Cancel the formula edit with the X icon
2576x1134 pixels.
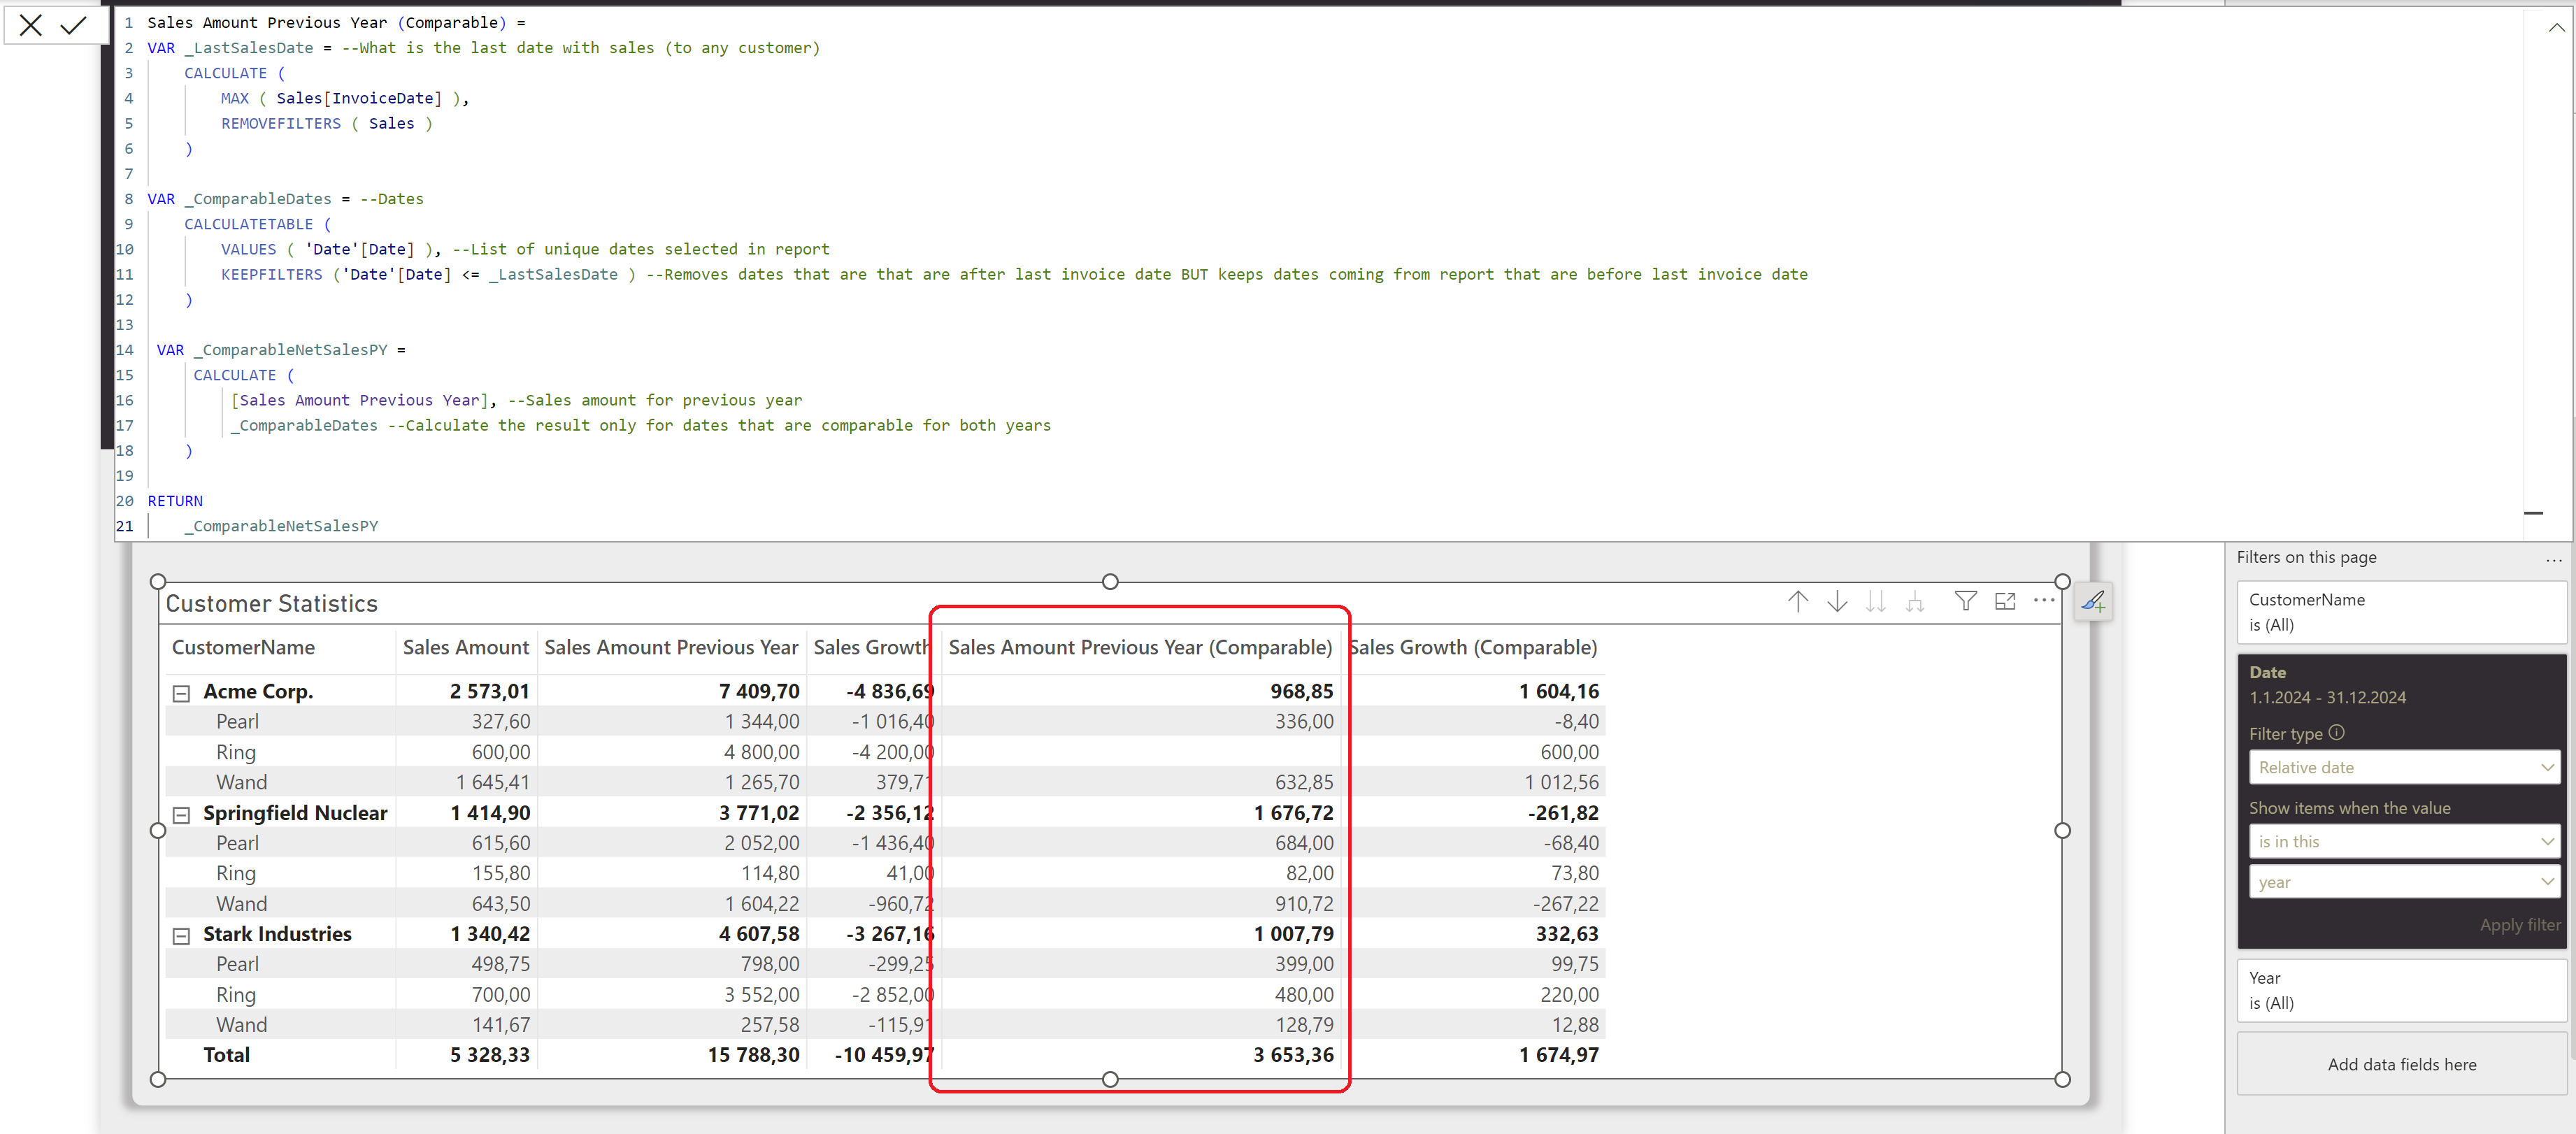pos(31,25)
